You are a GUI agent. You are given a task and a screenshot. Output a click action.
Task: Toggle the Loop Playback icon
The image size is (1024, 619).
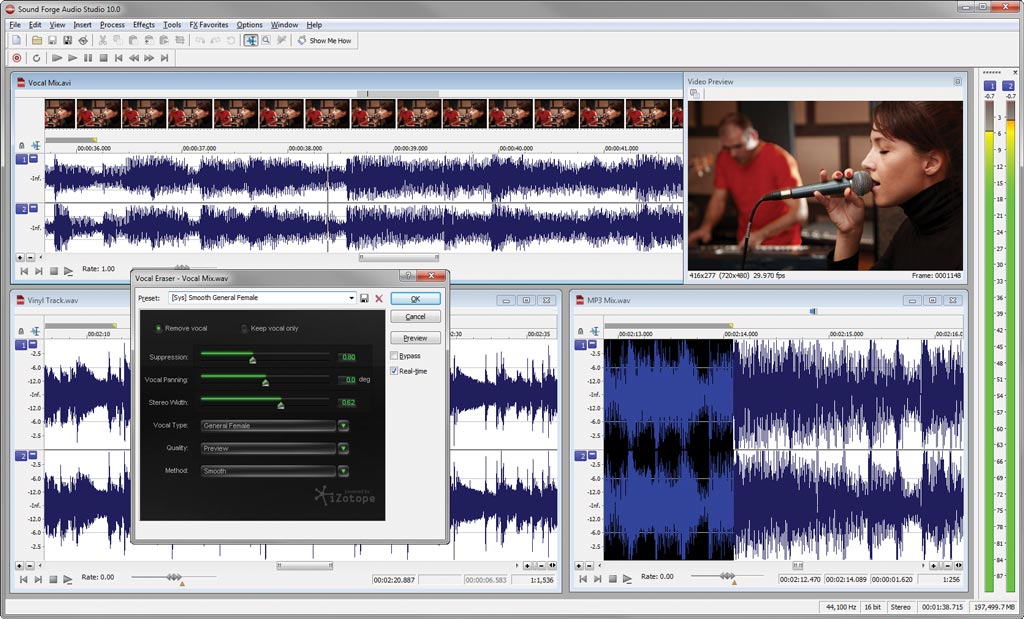click(x=37, y=58)
